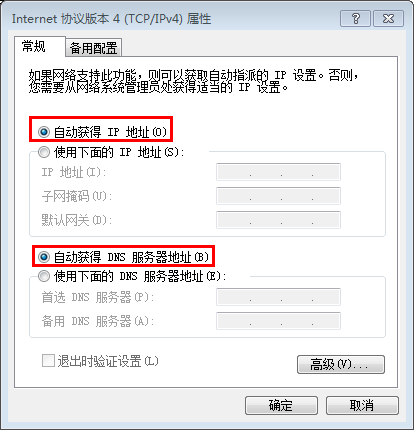The image size is (414, 430).
Task: Click the dialog title bar text
Action: 112,19
